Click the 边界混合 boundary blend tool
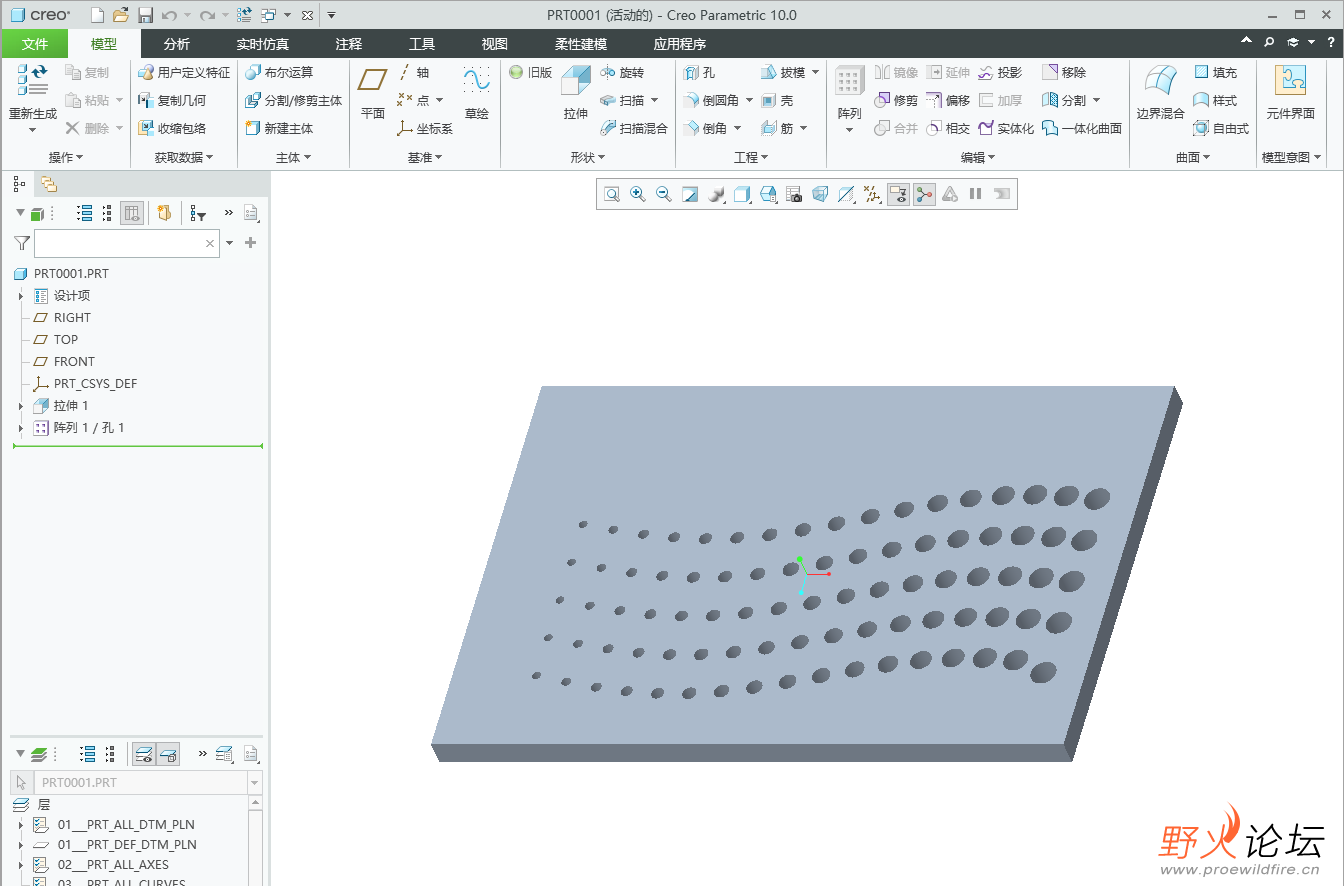 tap(1160, 92)
